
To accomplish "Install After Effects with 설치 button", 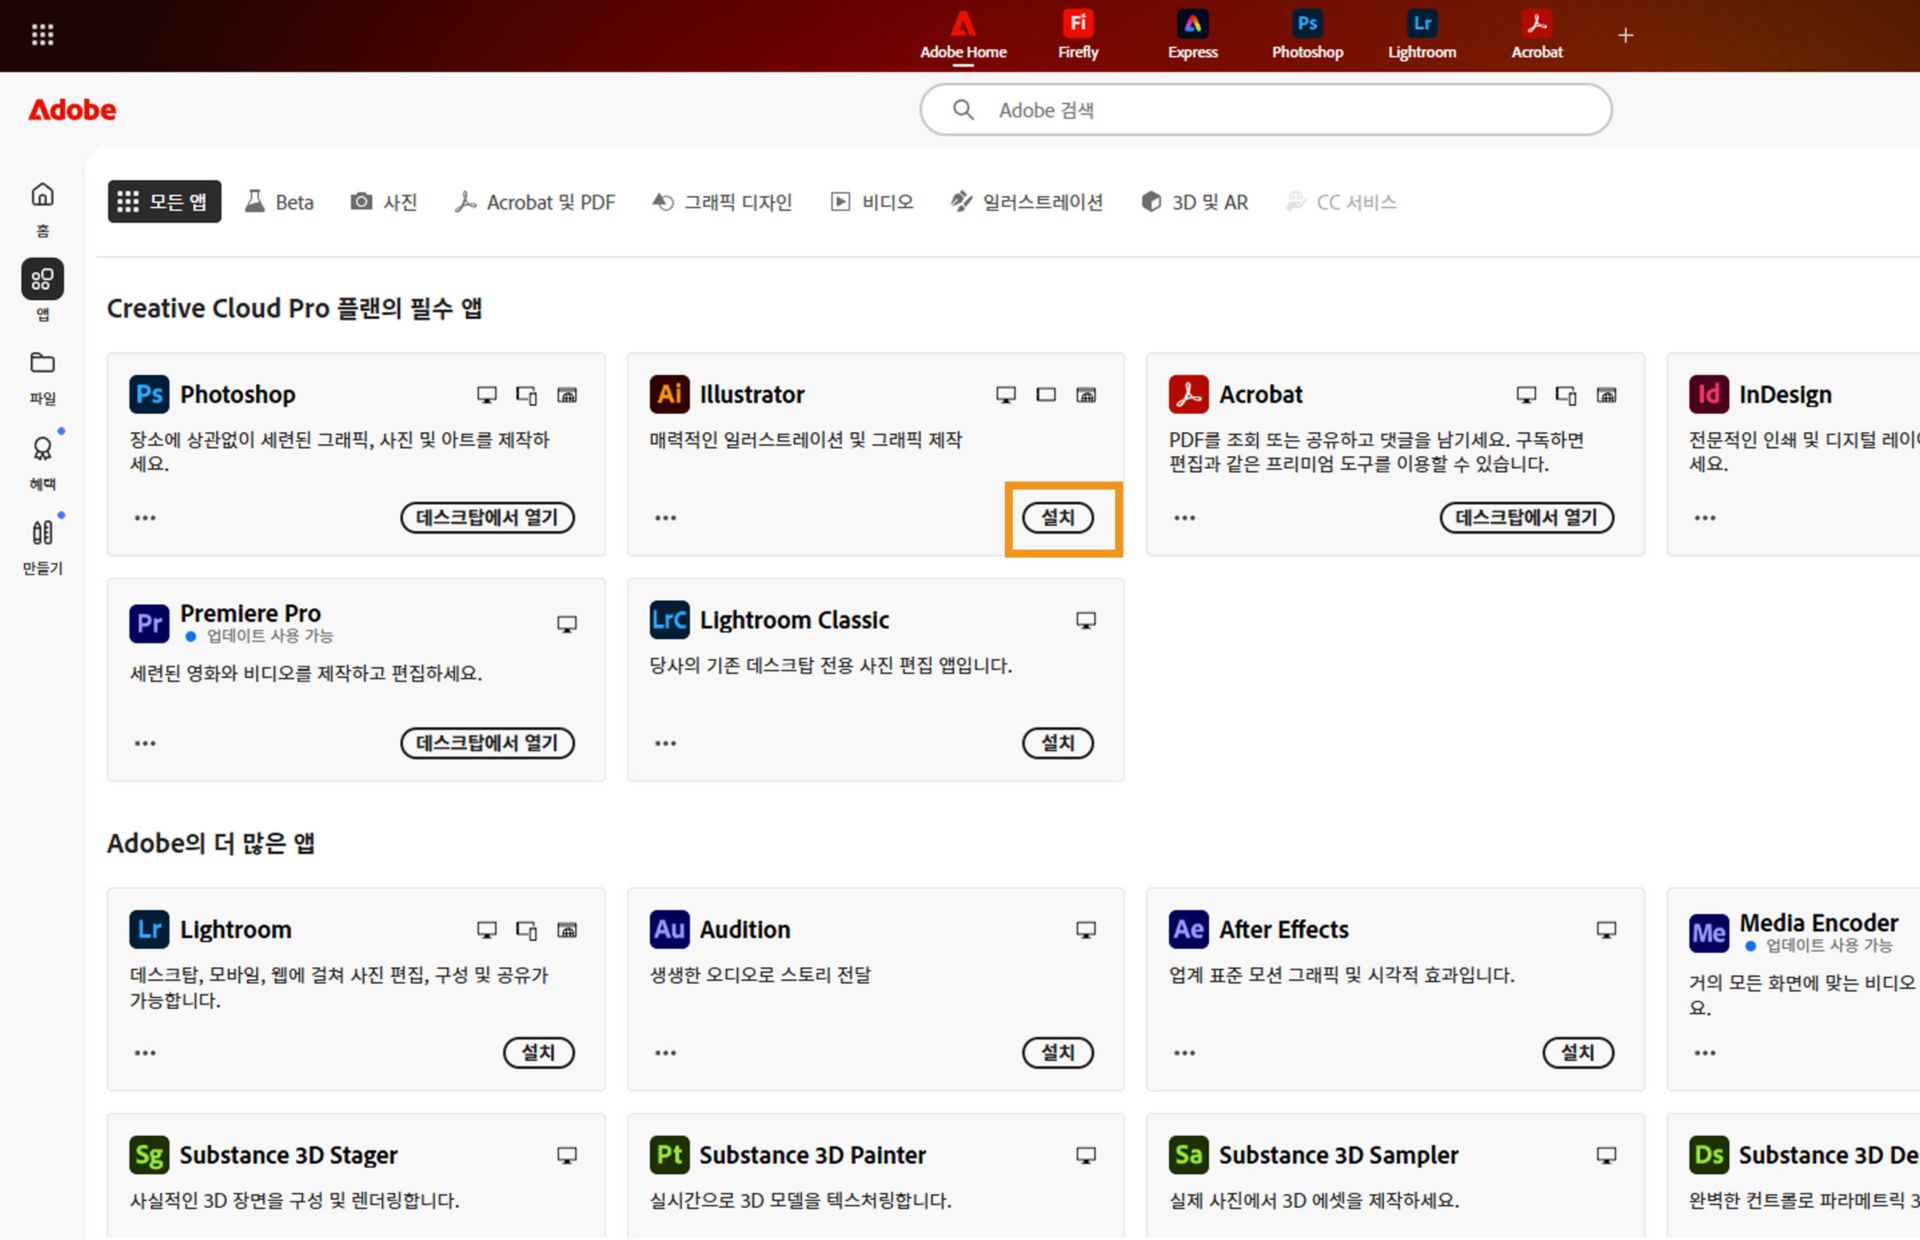I will click(1577, 1053).
